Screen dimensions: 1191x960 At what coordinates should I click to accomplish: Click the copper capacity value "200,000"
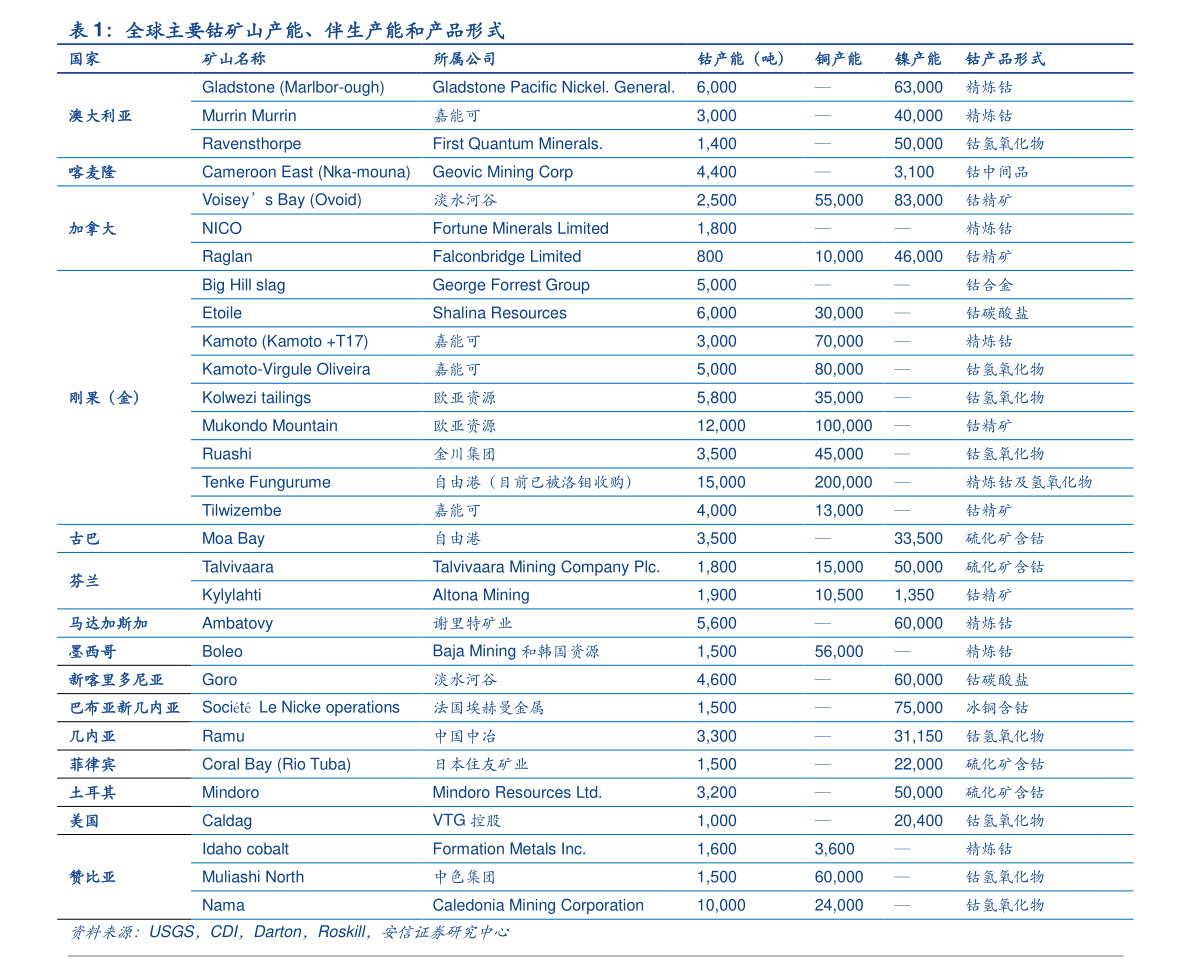coord(844,482)
